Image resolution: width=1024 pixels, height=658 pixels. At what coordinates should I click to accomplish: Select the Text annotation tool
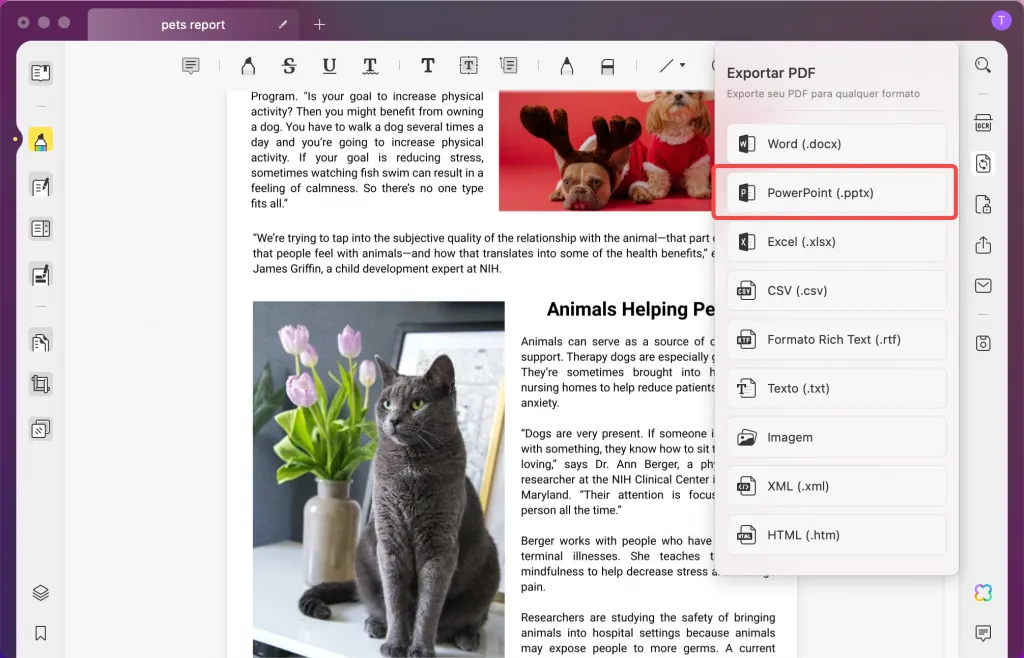(x=427, y=65)
